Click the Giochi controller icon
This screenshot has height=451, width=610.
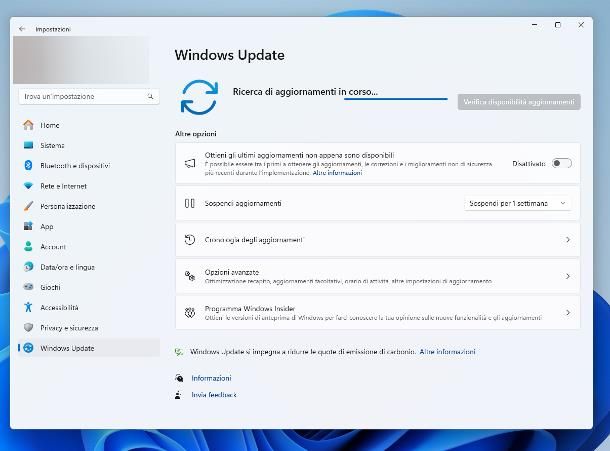[28, 287]
